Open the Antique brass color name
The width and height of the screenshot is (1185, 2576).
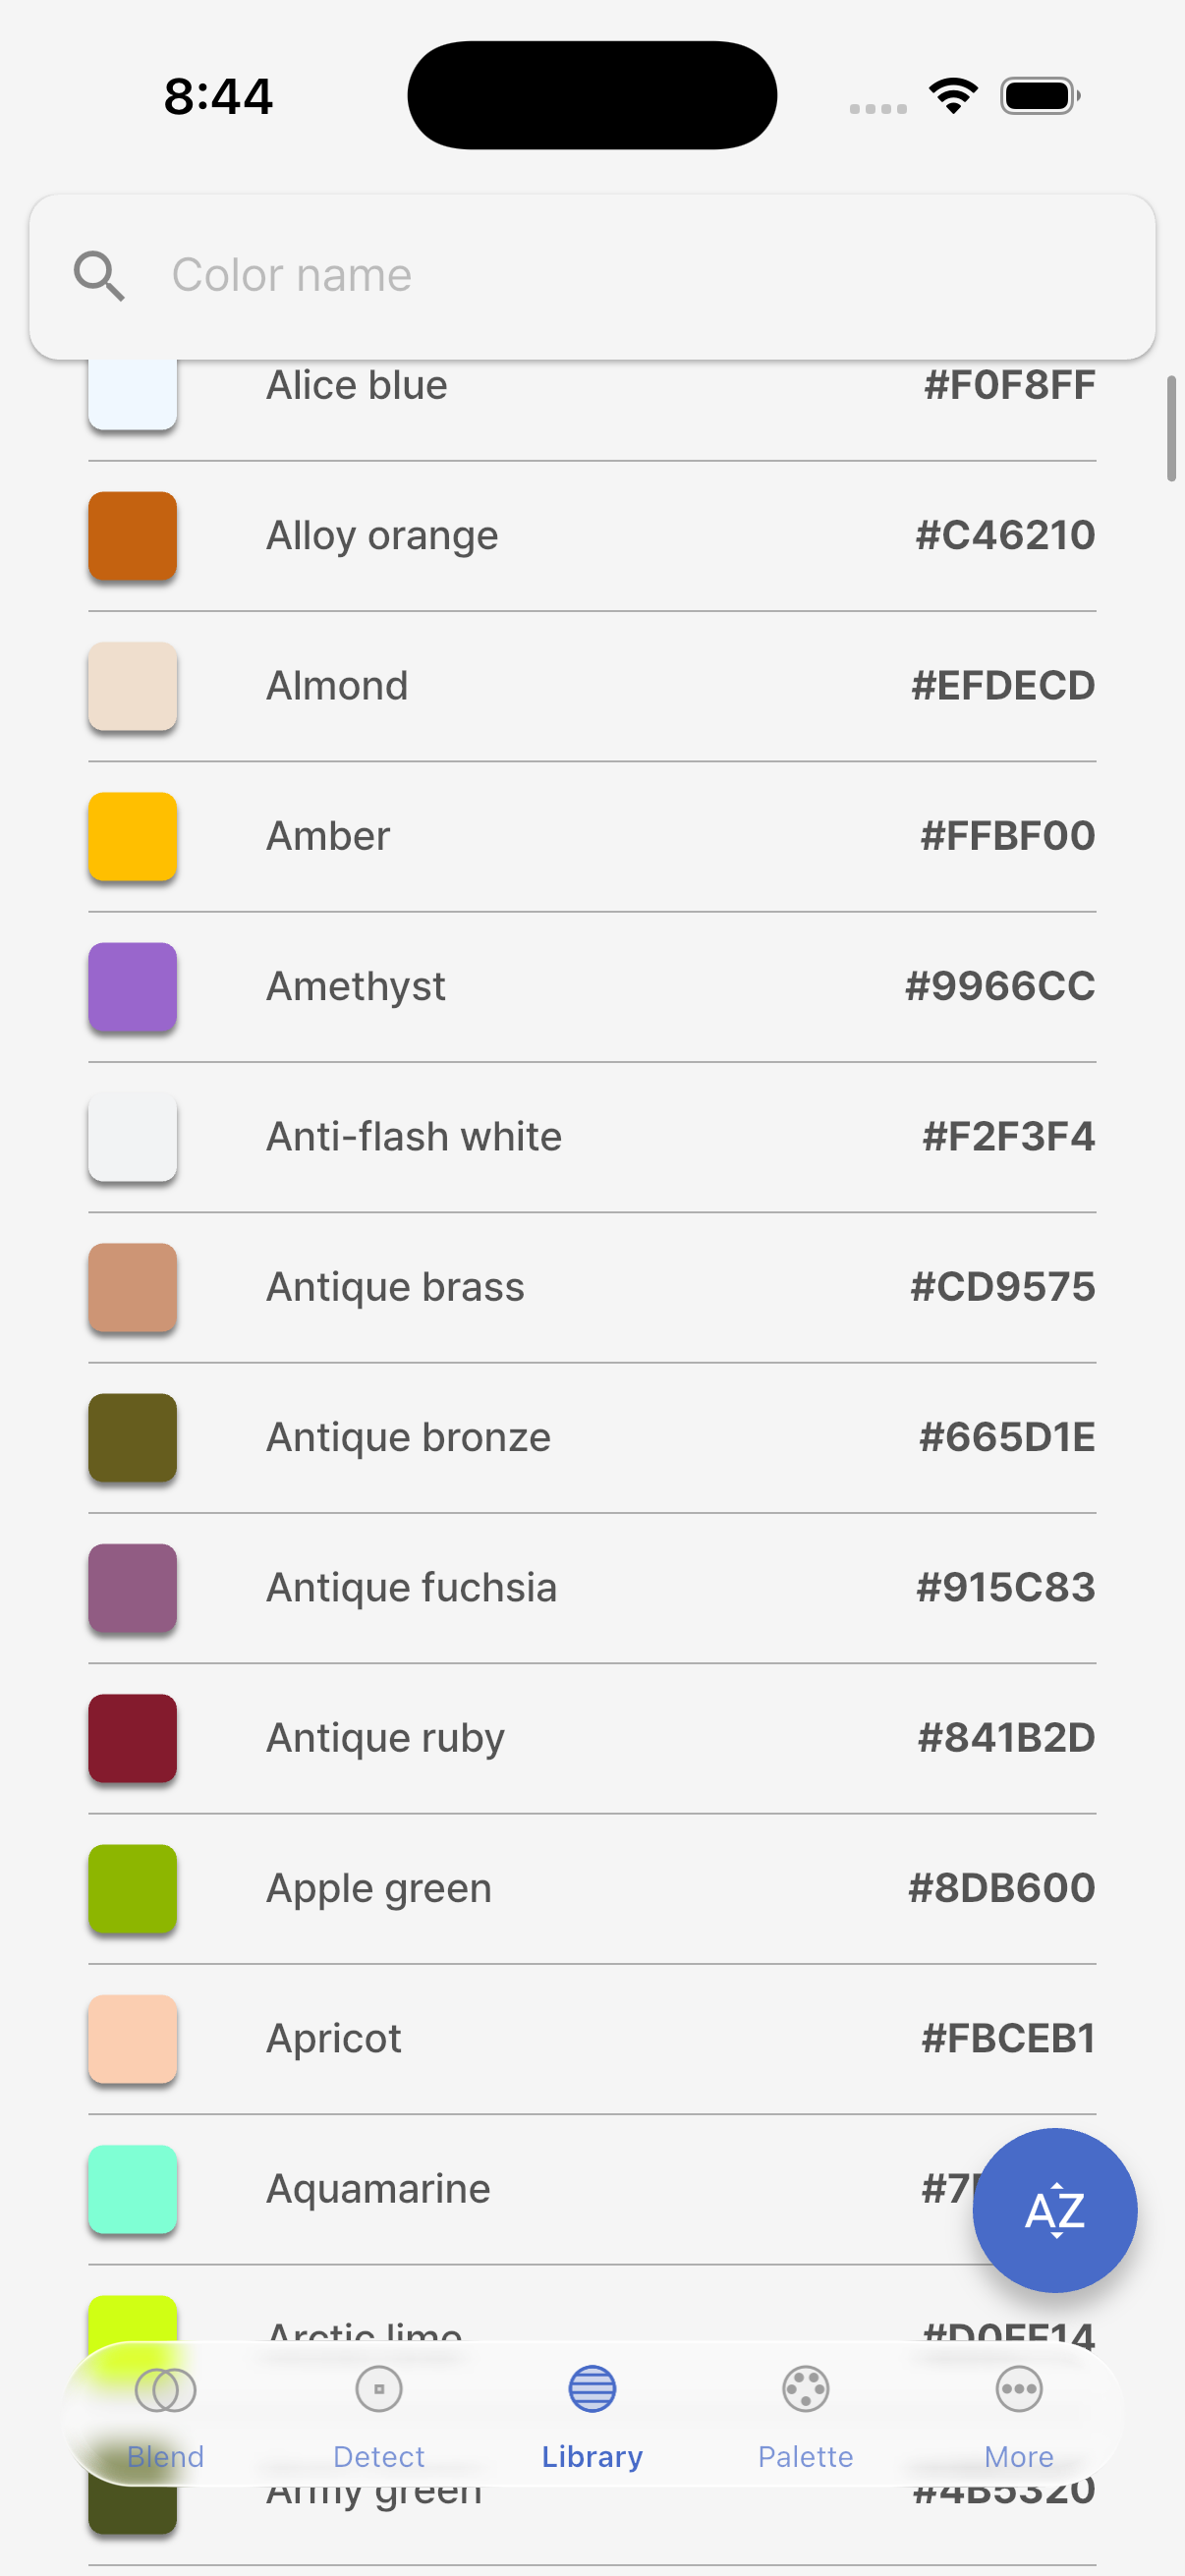(395, 1287)
